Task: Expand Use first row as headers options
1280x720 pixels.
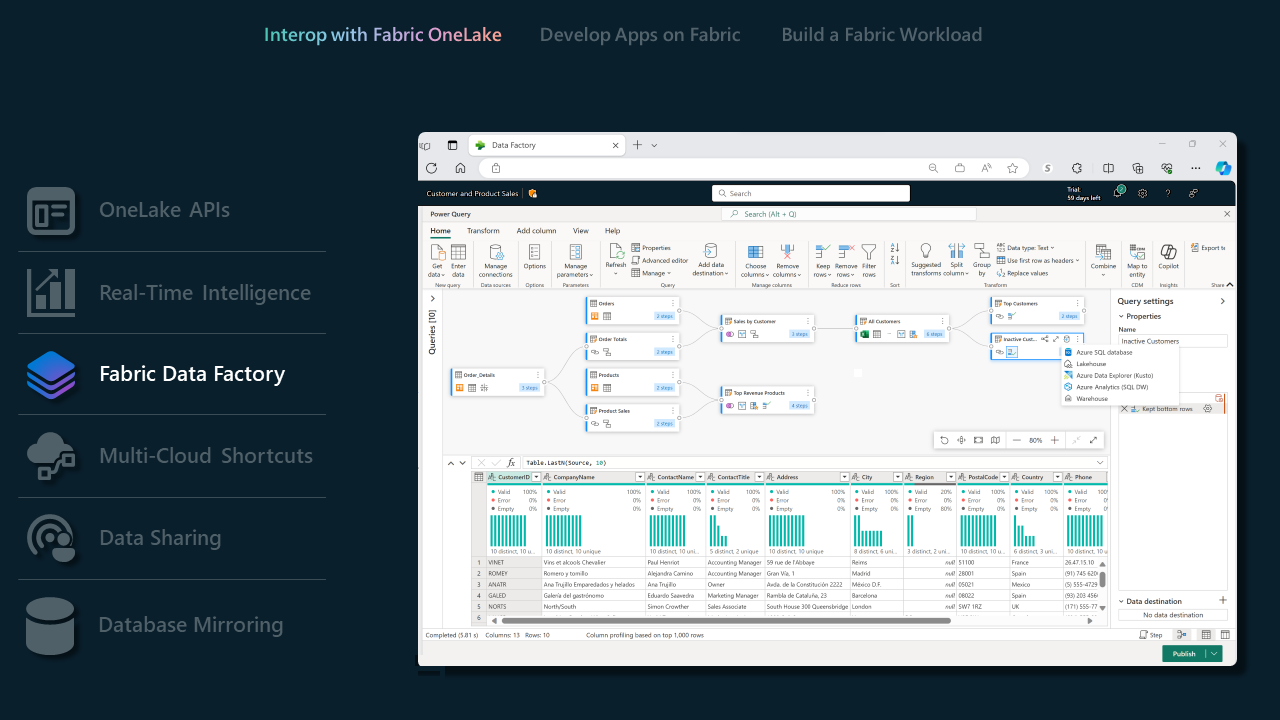Action: [x=1077, y=260]
